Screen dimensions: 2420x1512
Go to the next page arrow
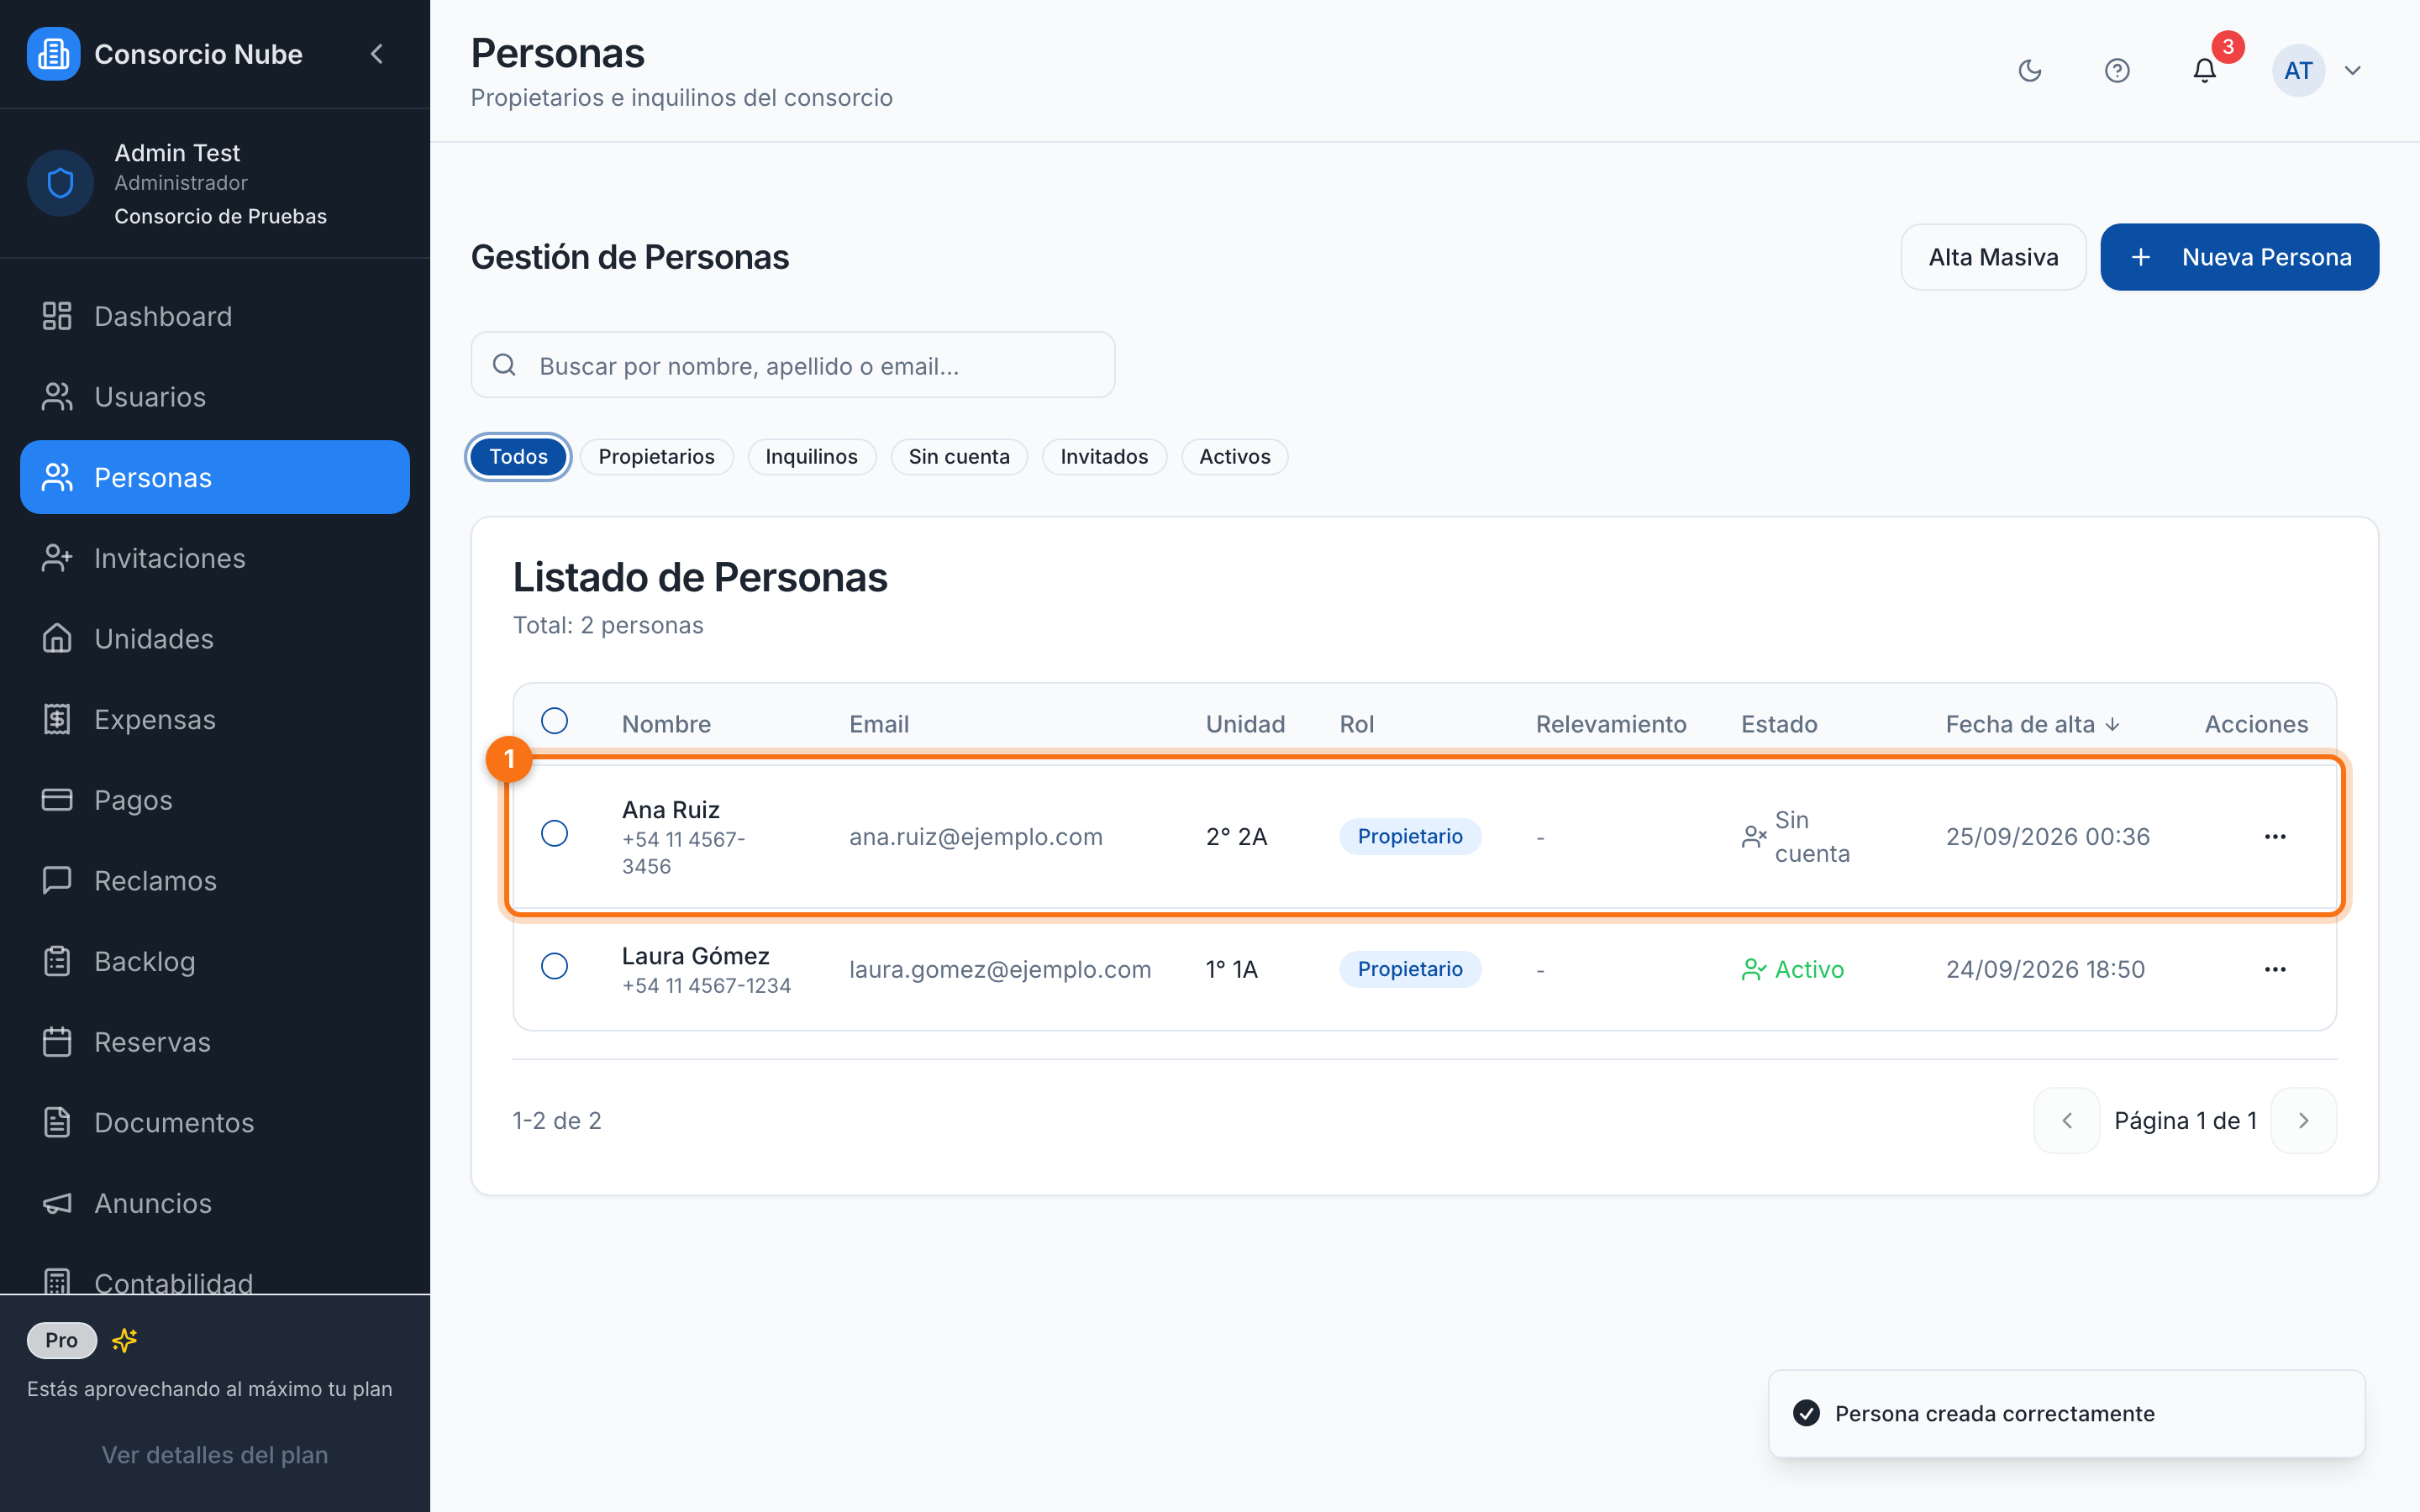coord(2303,1121)
